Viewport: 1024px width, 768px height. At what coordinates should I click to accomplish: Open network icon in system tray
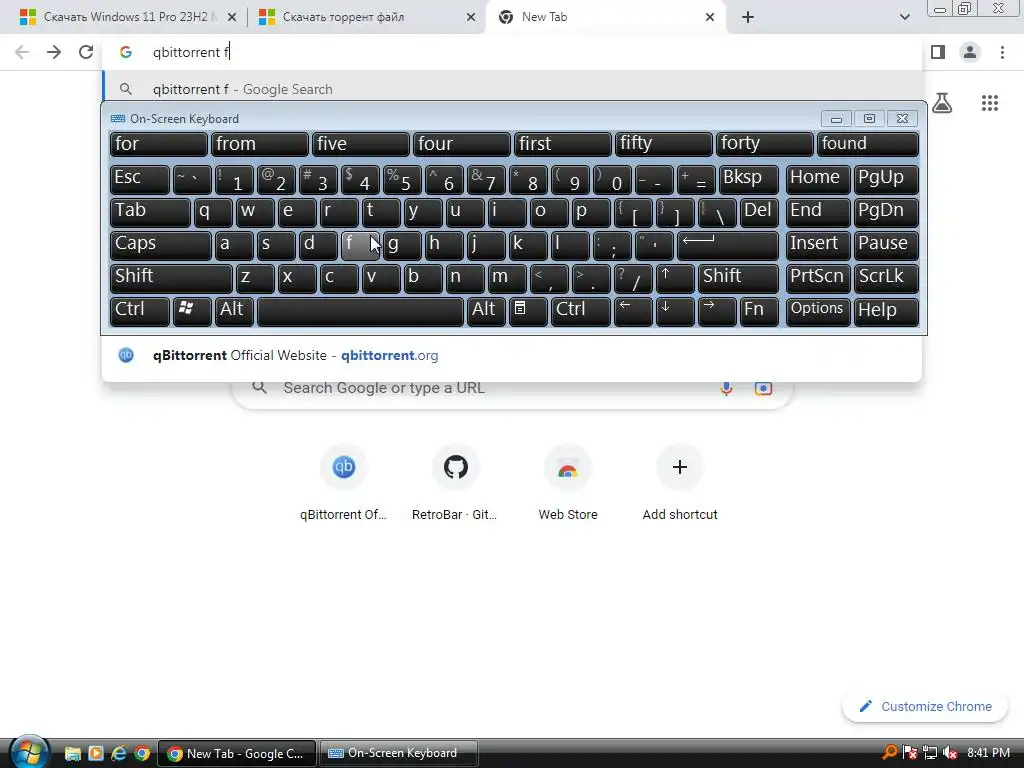coord(930,753)
